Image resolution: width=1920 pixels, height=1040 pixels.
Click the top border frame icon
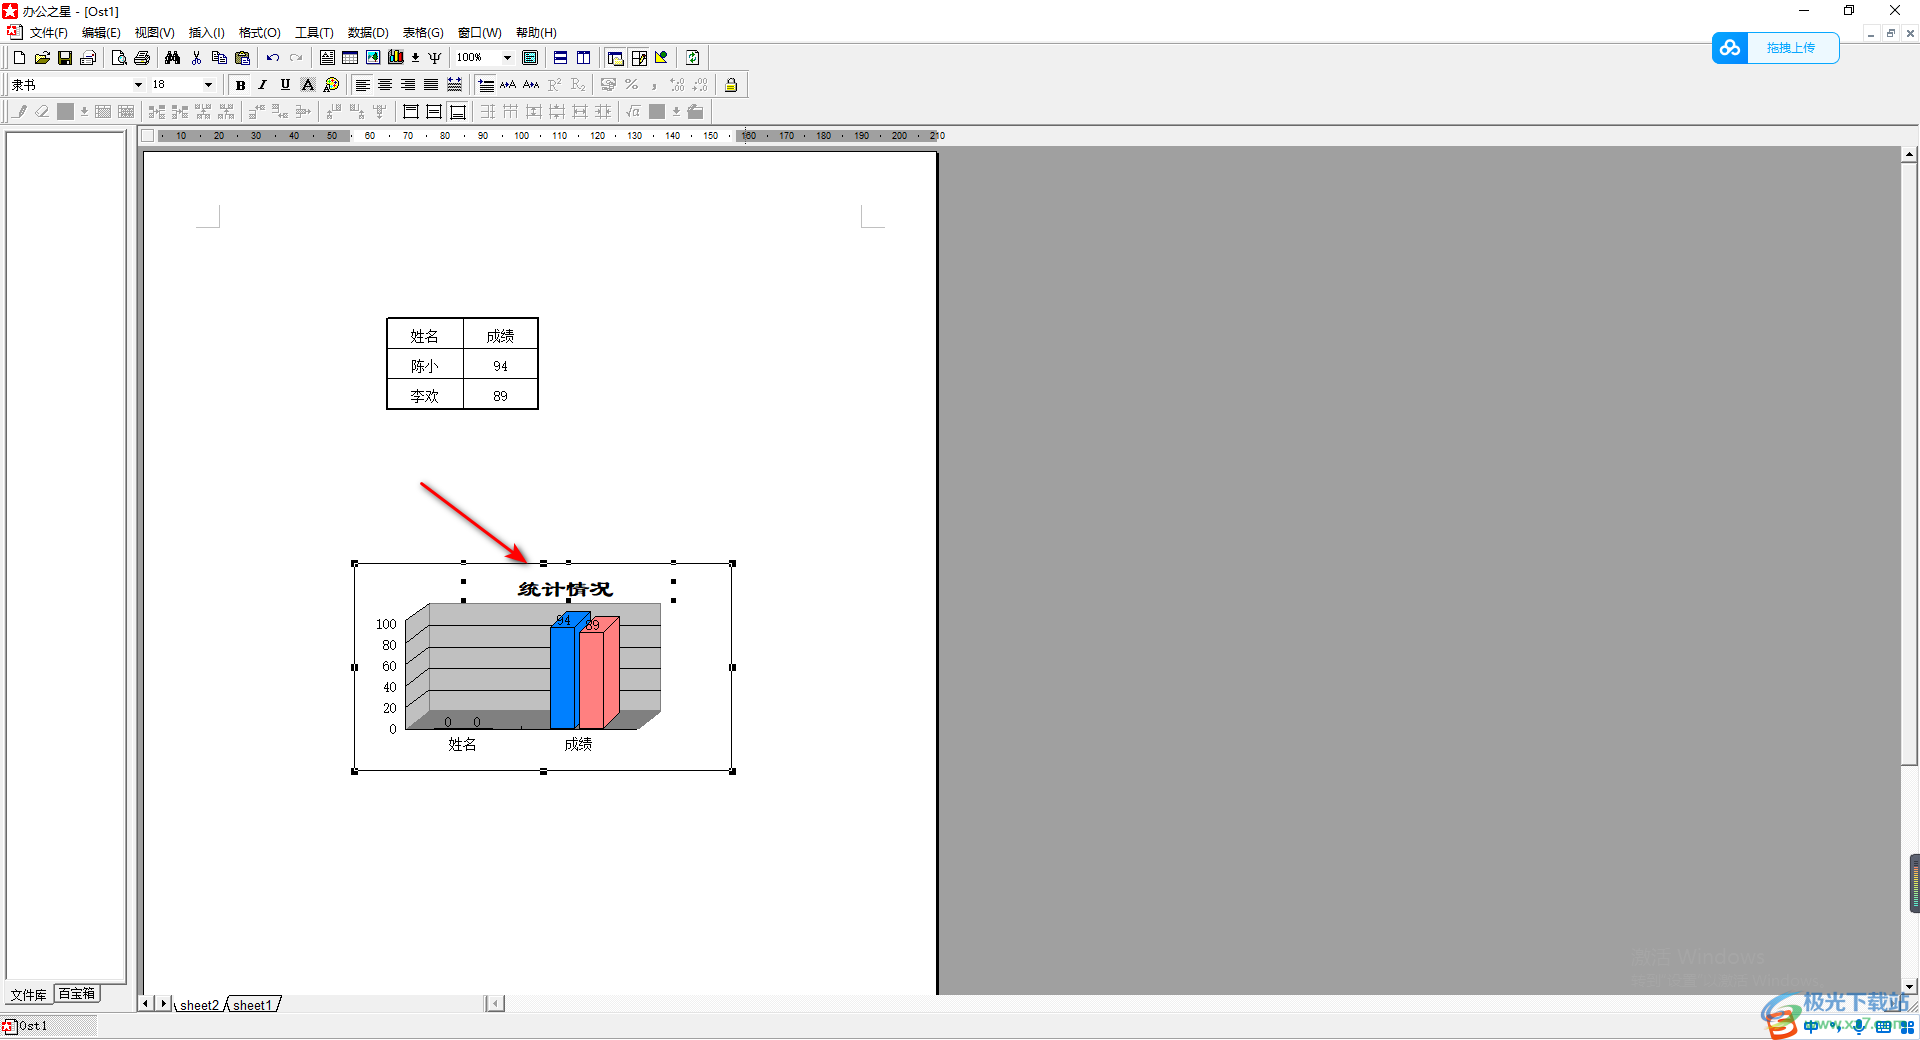(411, 112)
